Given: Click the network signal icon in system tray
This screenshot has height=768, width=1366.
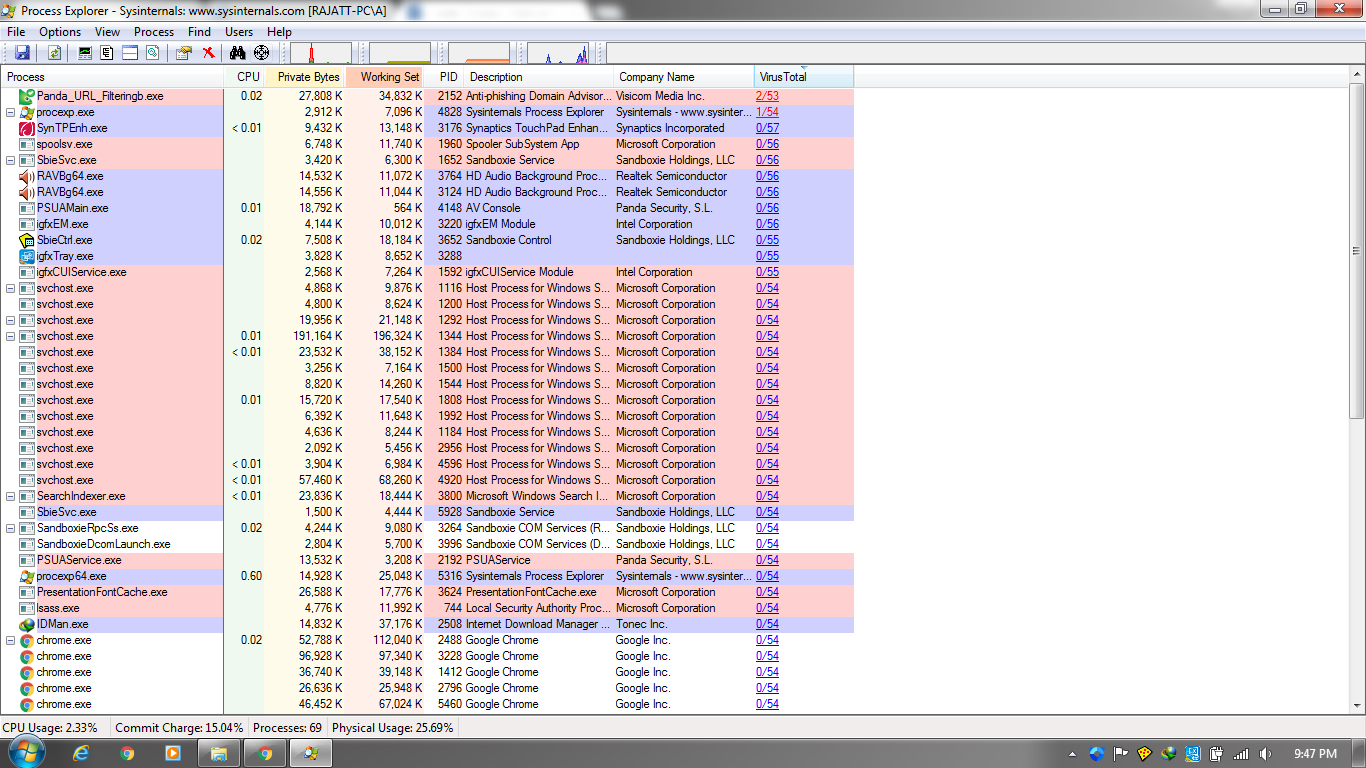Looking at the screenshot, I should 1241,754.
